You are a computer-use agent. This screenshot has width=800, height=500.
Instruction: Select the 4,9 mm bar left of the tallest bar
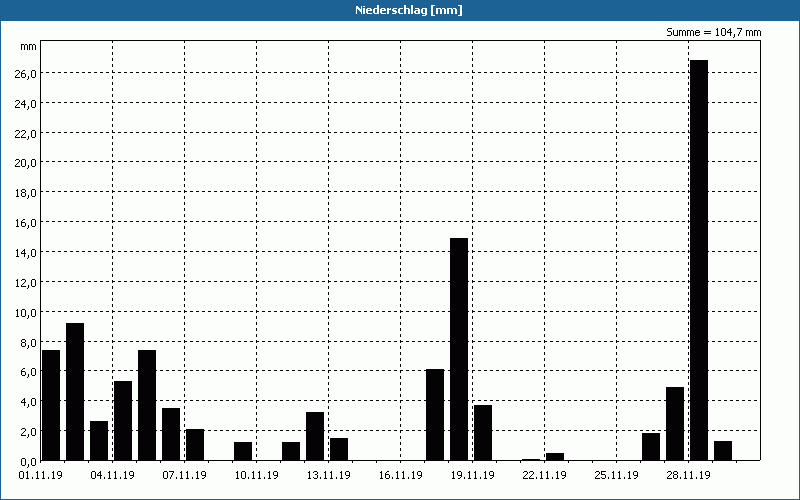pyautogui.click(x=675, y=423)
